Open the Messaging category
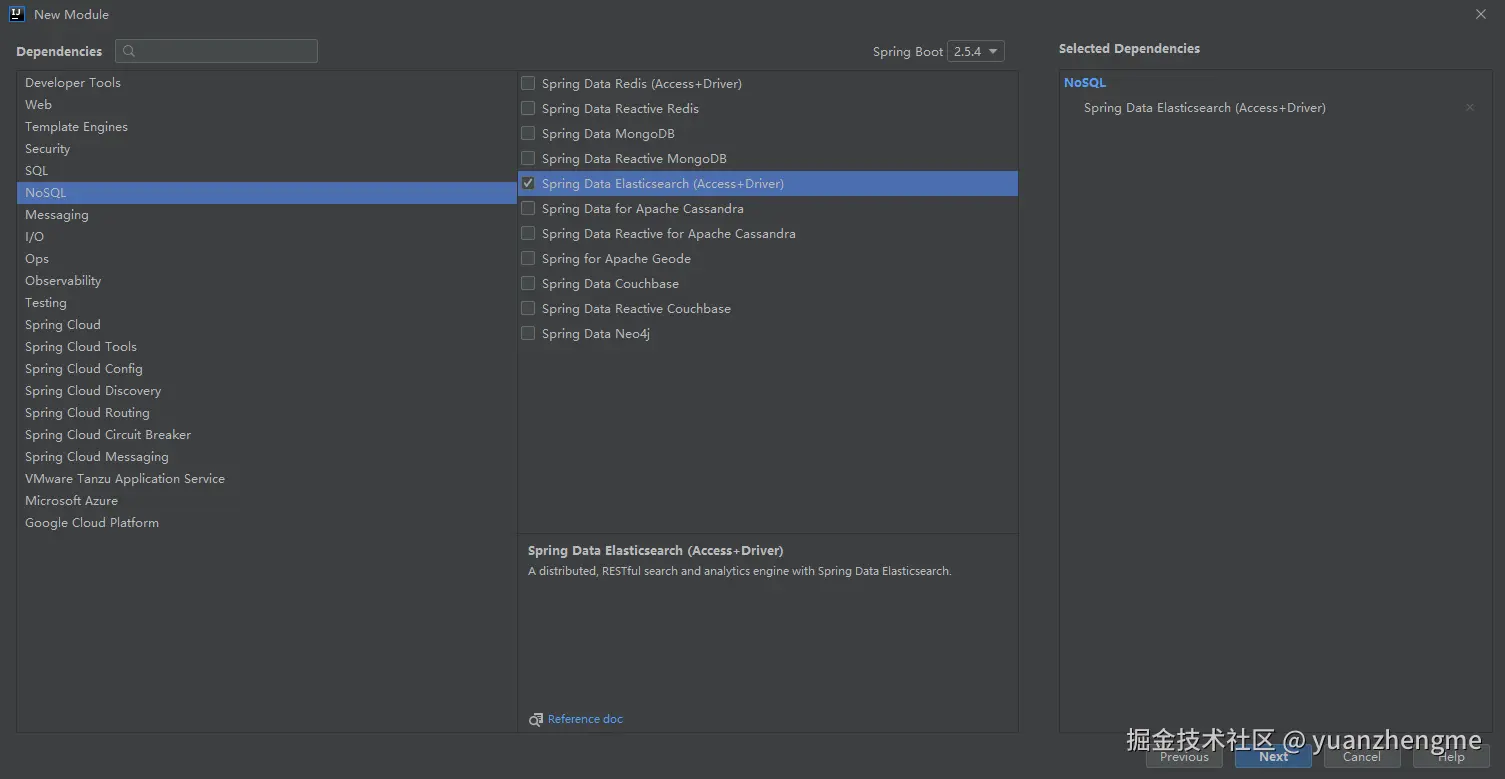Viewport: 1505px width, 779px height. (x=266, y=215)
